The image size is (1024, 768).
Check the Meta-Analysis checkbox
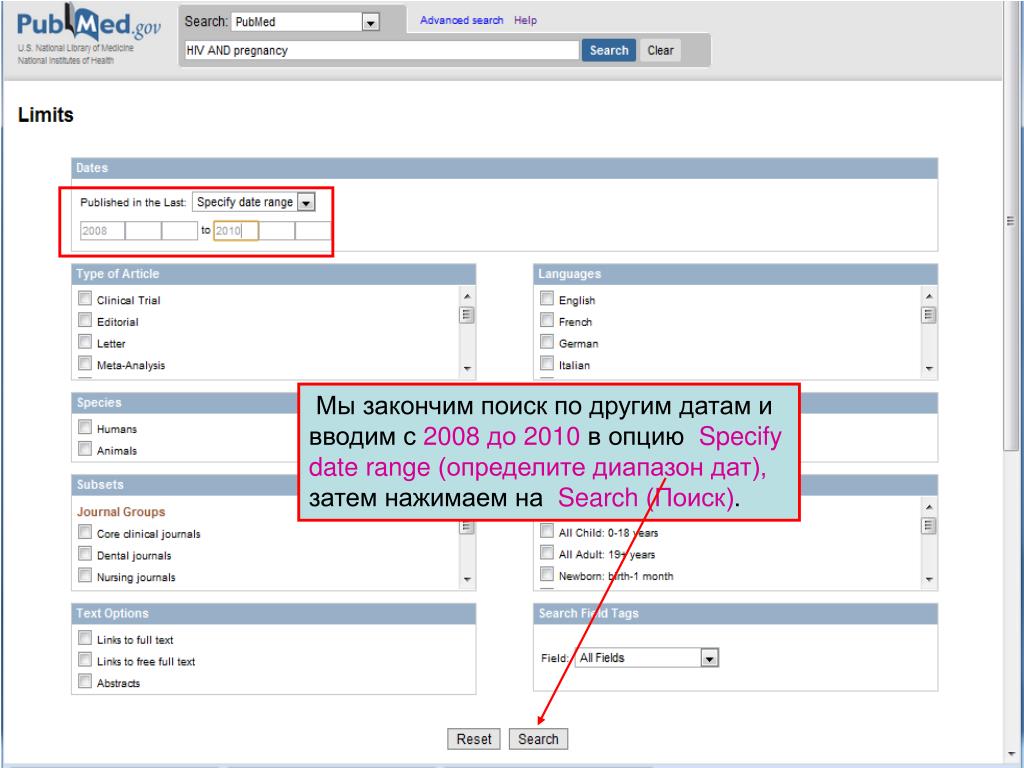tap(85, 363)
